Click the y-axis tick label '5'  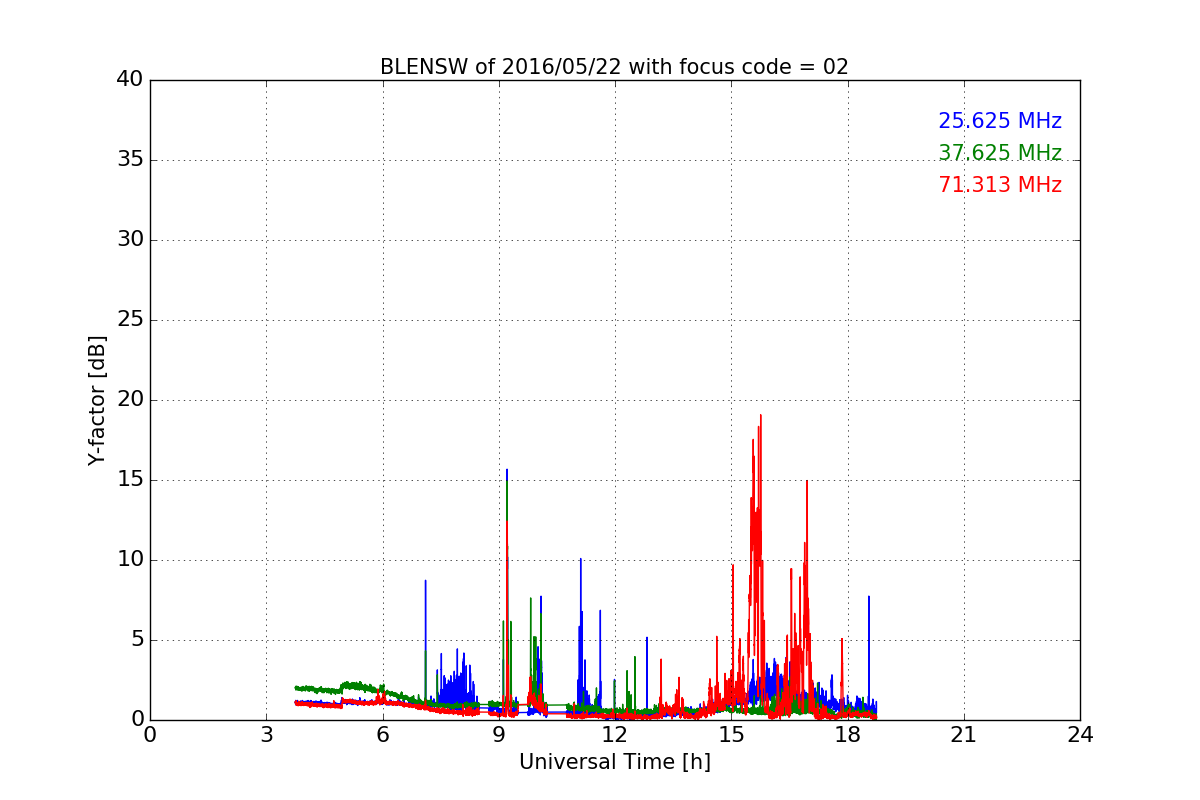(136, 640)
